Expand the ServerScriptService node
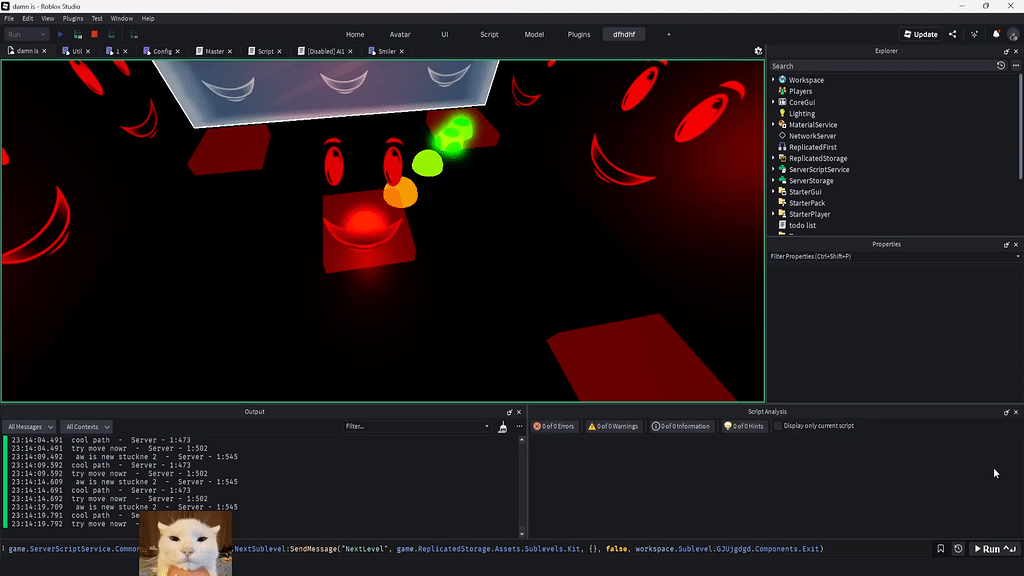1024x576 pixels. 774,169
